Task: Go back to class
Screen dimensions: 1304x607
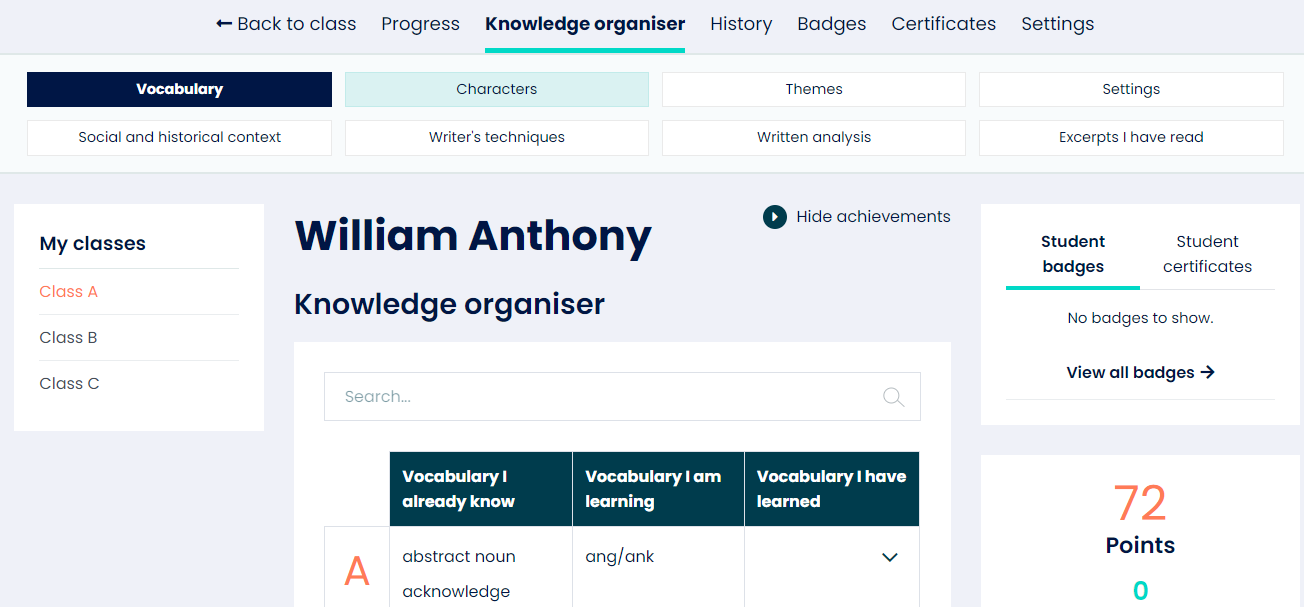Action: [286, 24]
